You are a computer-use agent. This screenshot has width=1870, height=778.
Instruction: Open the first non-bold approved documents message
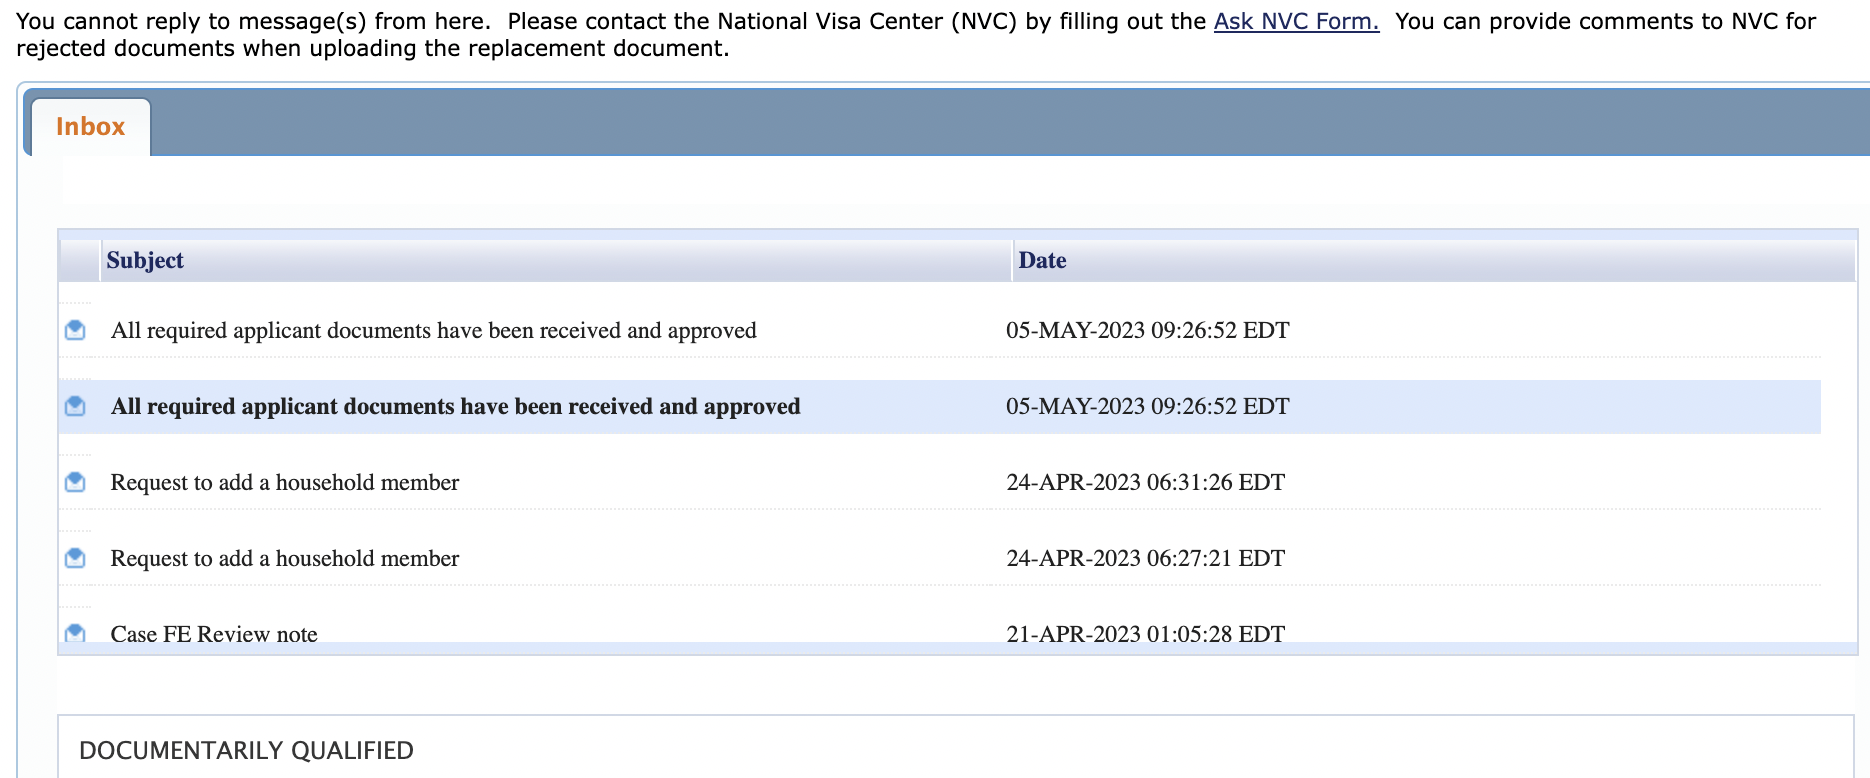click(x=433, y=330)
